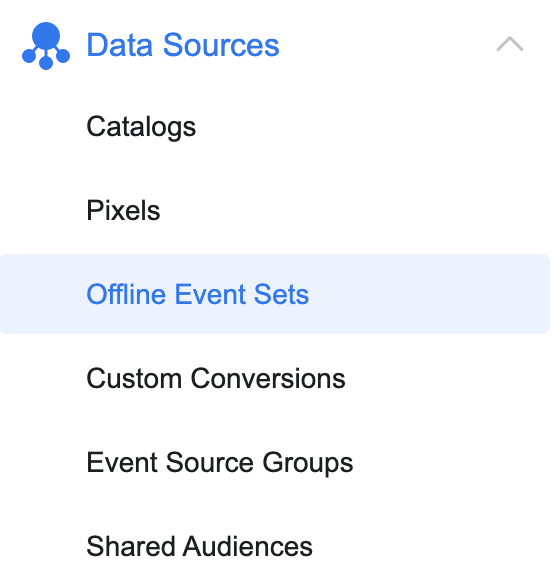Go to Pixels under Data Sources
Image resolution: width=554 pixels, height=584 pixels.
[x=123, y=210]
